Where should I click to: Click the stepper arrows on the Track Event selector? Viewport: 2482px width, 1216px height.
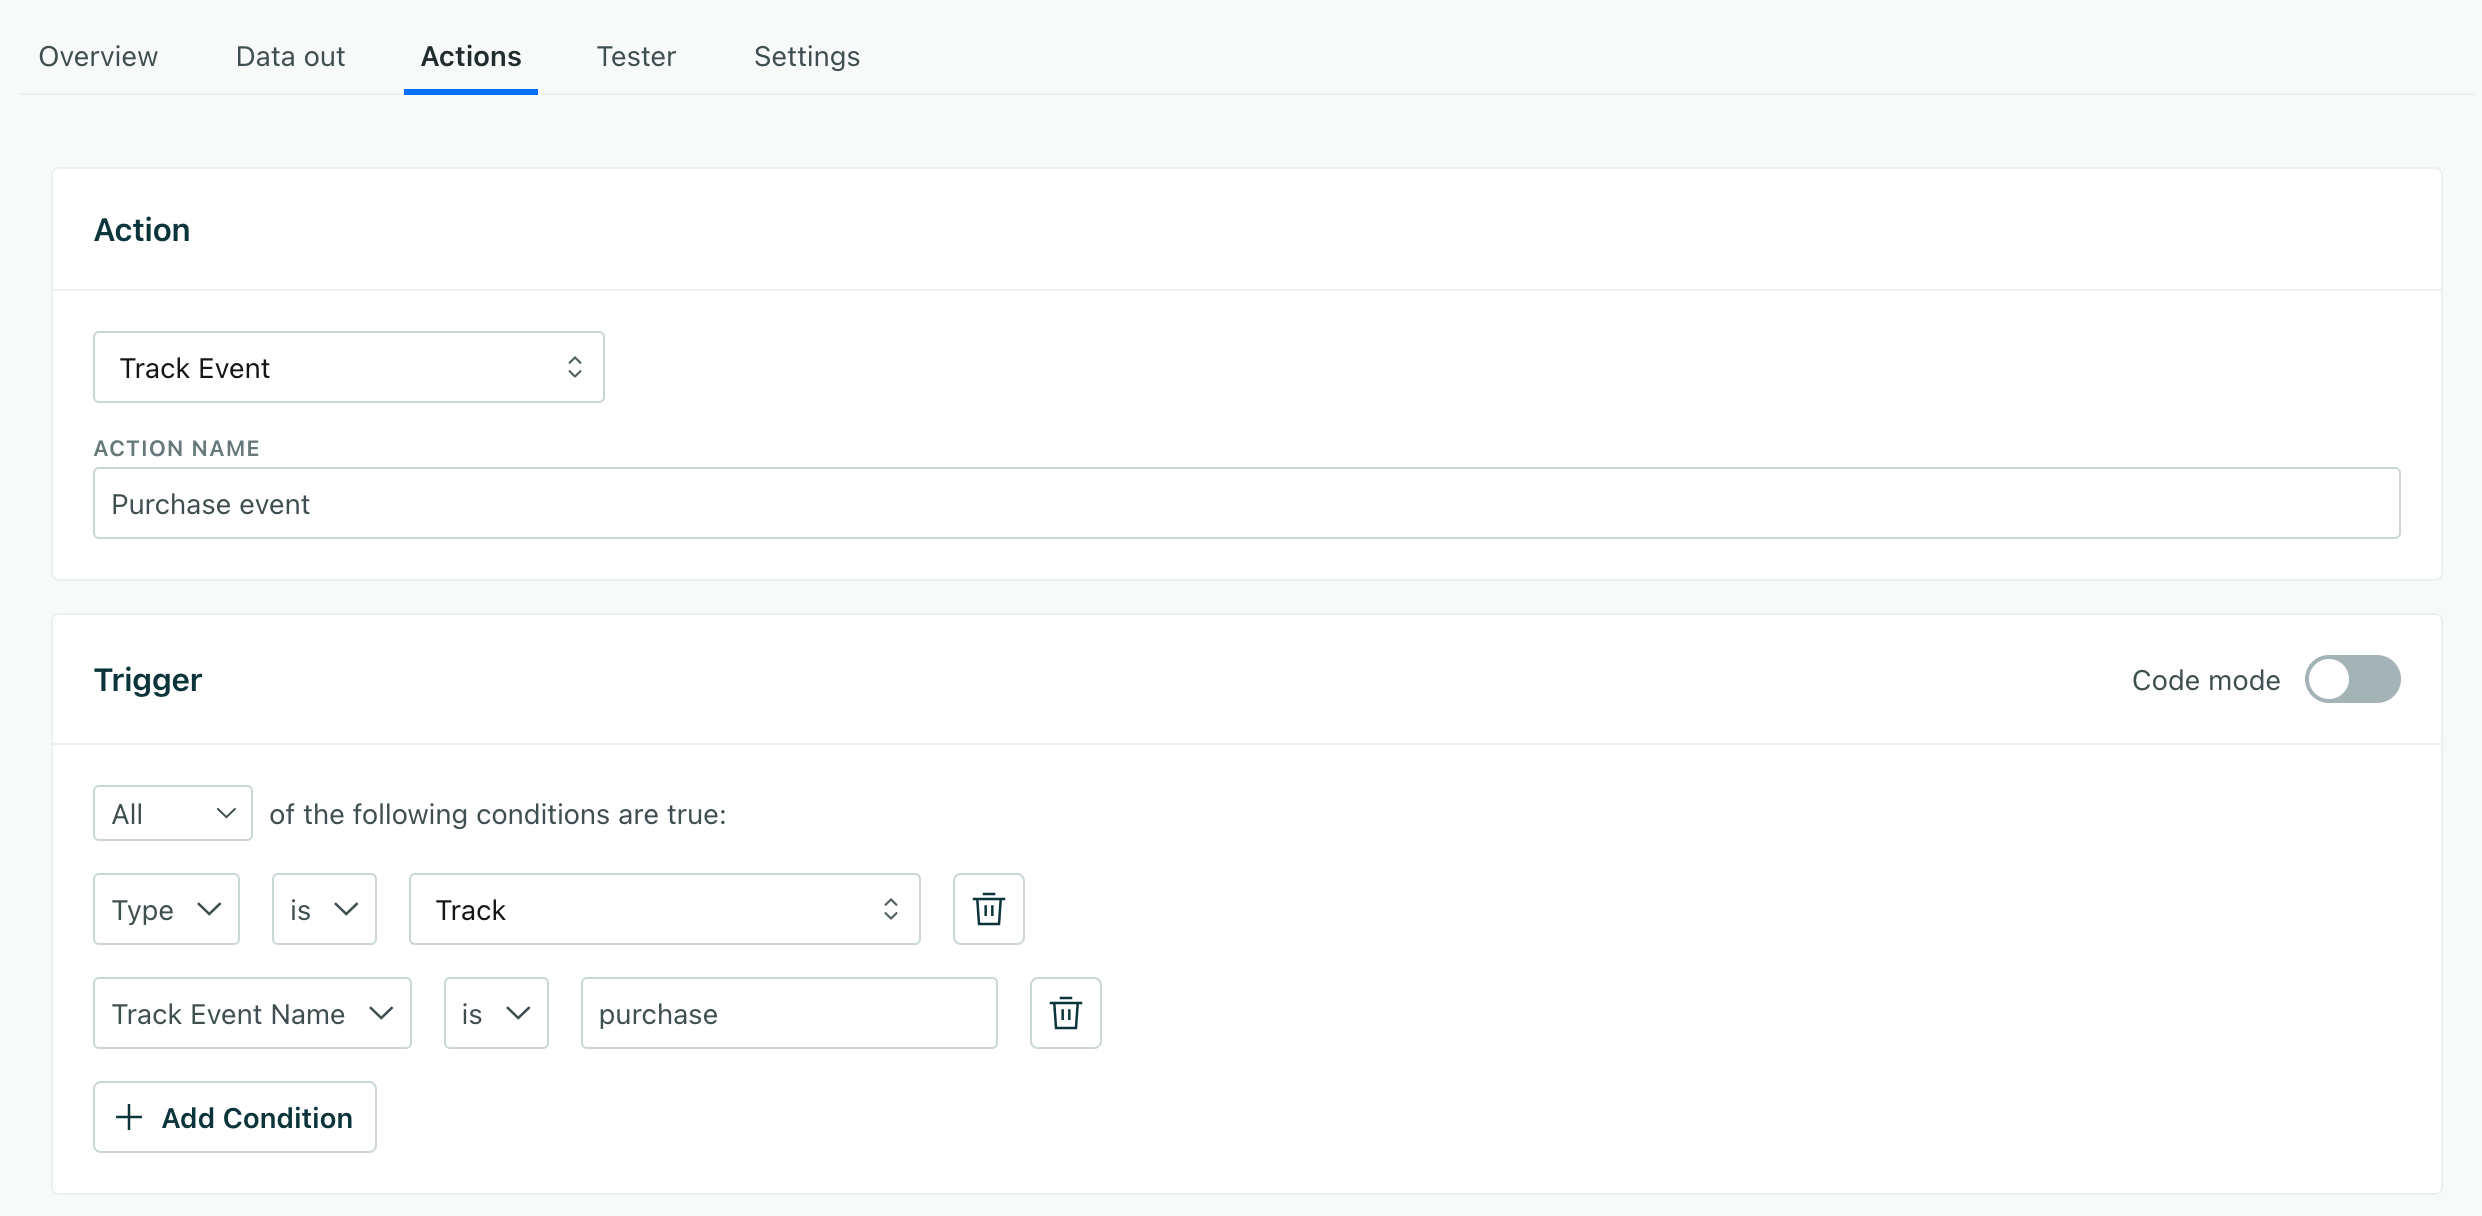[574, 367]
